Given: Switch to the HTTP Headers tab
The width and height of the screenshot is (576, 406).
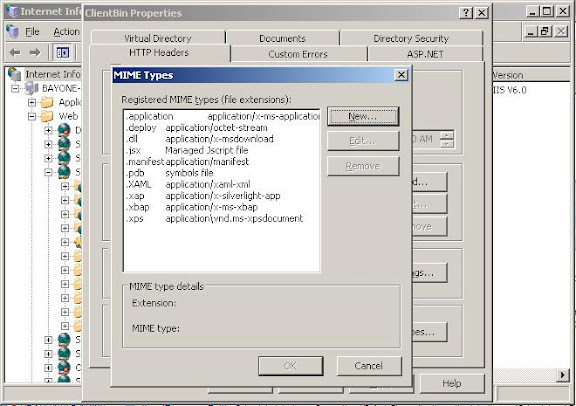Looking at the screenshot, I should (159, 53).
